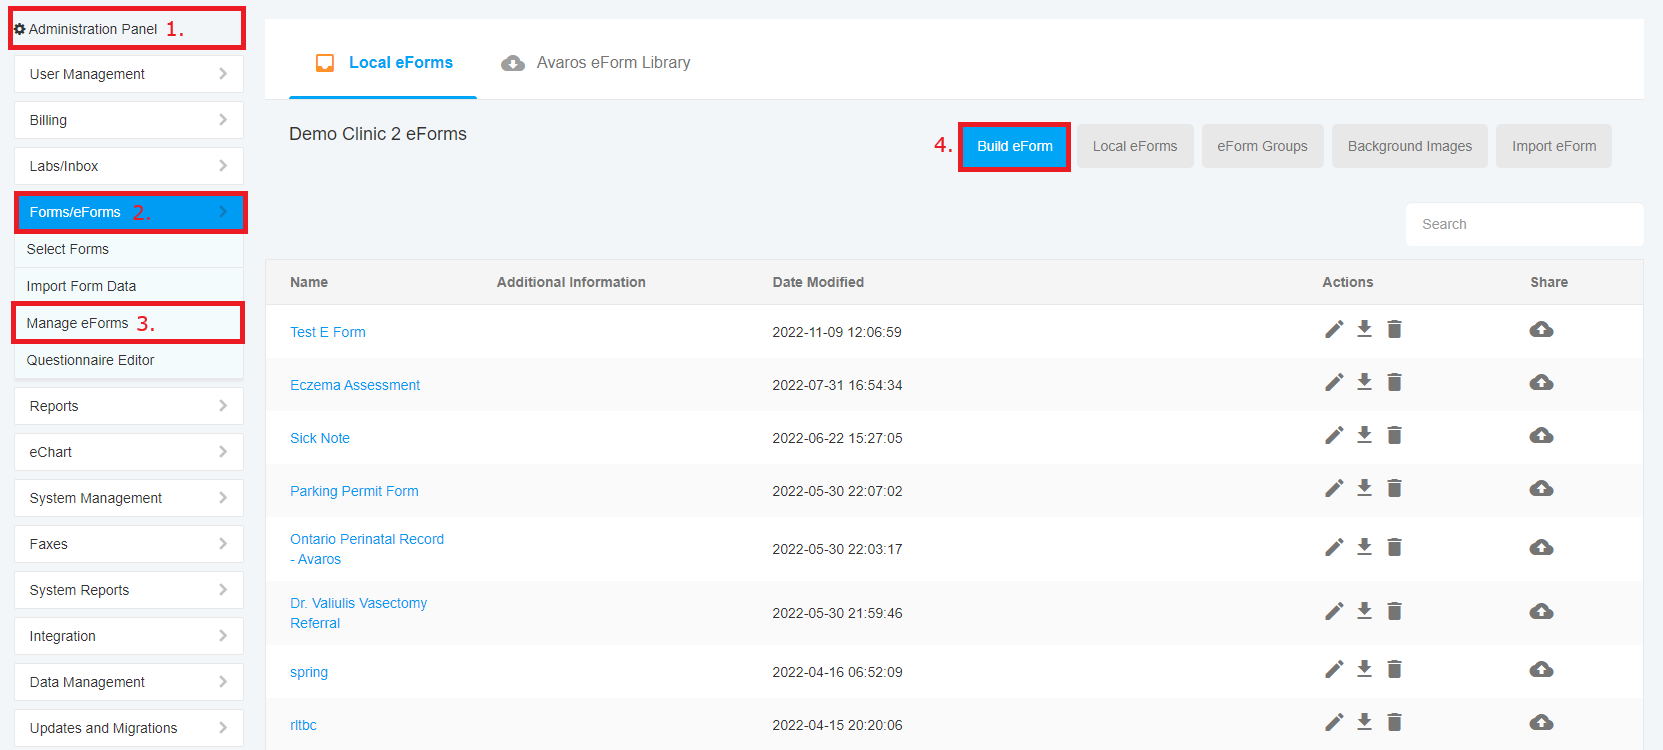The image size is (1663, 750).
Task: Download Dr. Valiulis Vasectomy Referral form
Action: [x=1364, y=611]
